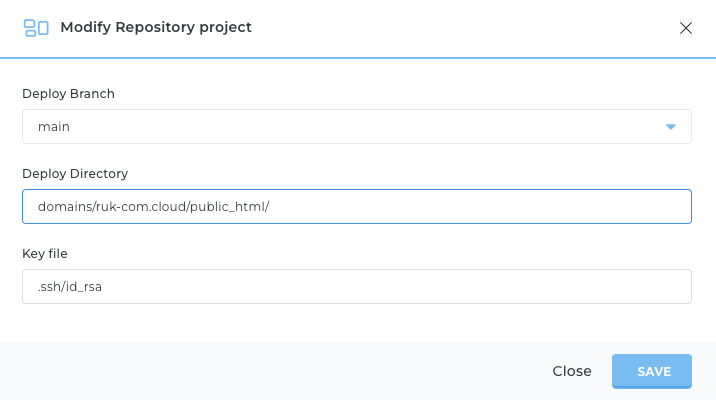Click the 'Modify Repository project' title
Image resolution: width=716 pixels, height=400 pixels.
click(x=156, y=27)
